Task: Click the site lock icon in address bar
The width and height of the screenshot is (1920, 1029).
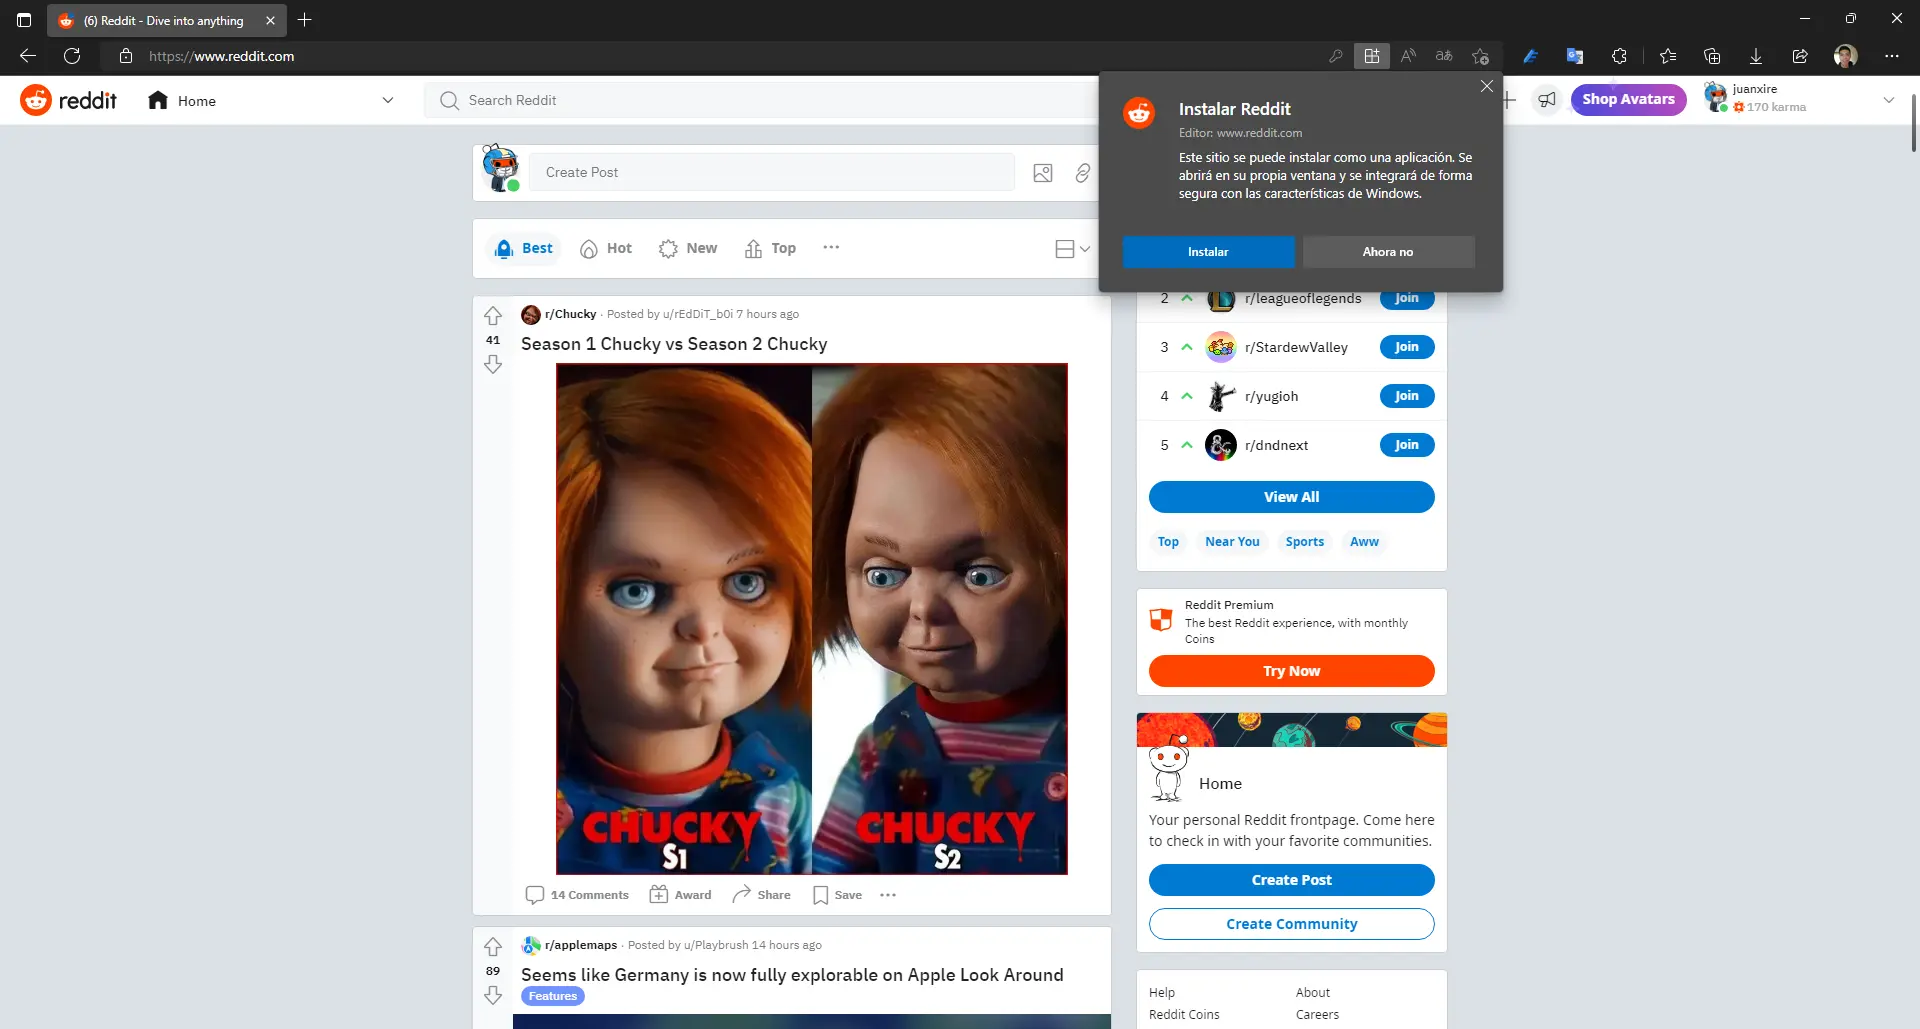Action: click(x=126, y=56)
